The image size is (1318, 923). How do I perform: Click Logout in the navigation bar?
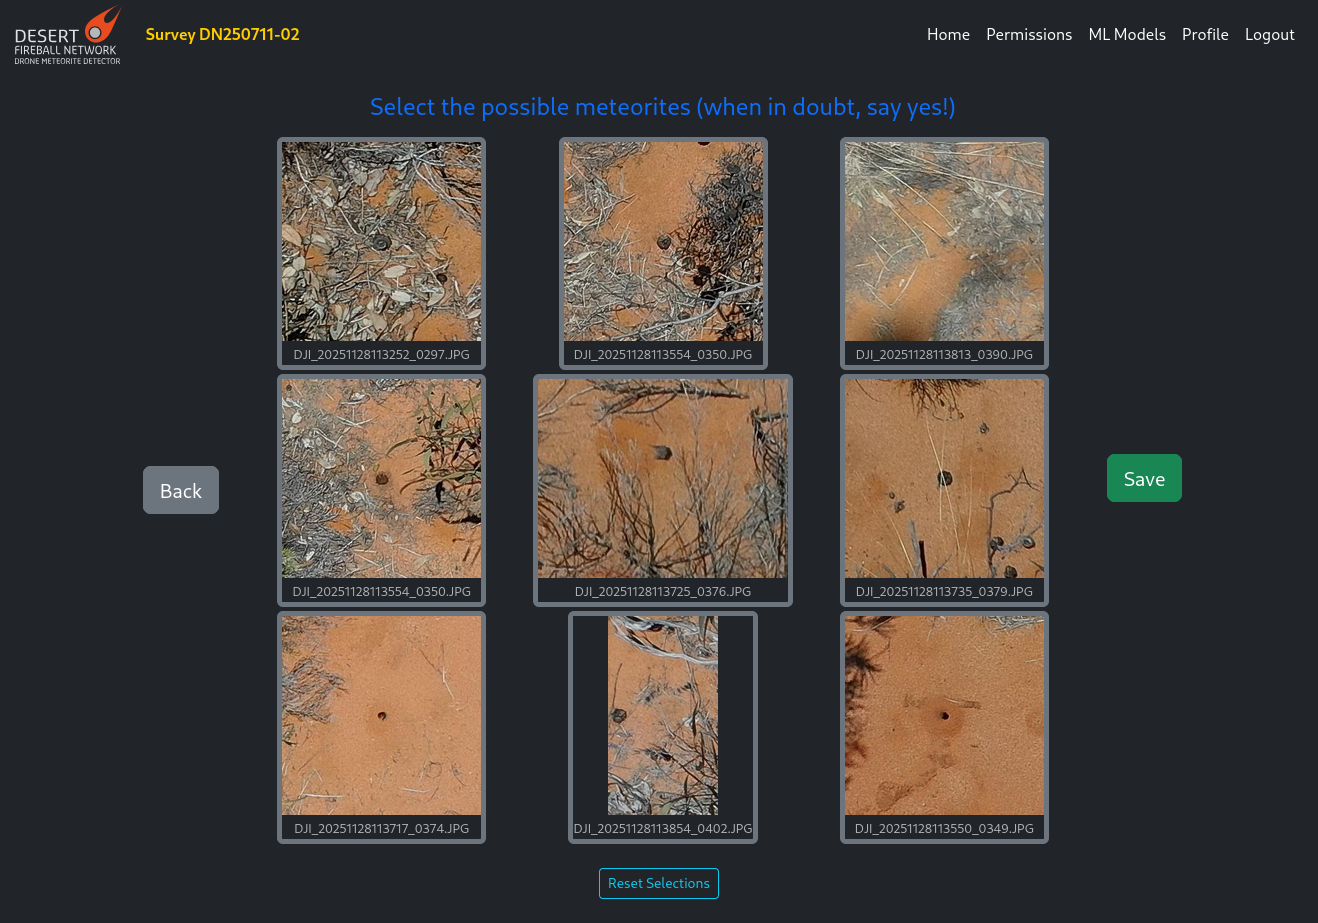click(x=1269, y=34)
